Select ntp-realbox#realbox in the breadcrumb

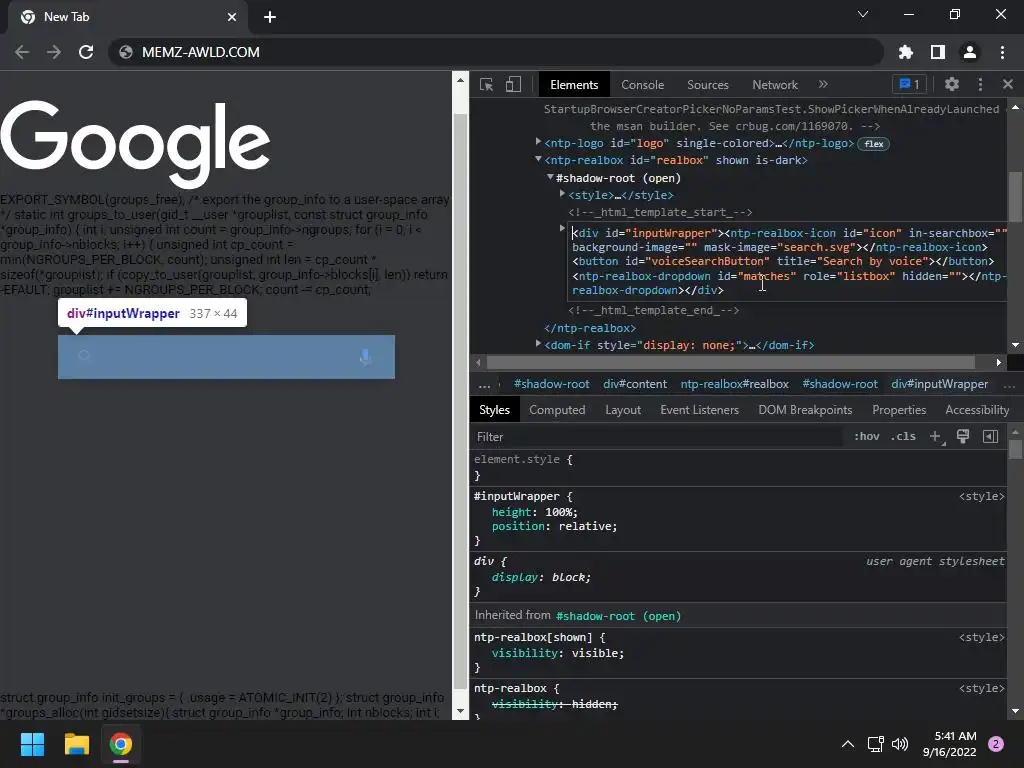coord(734,384)
